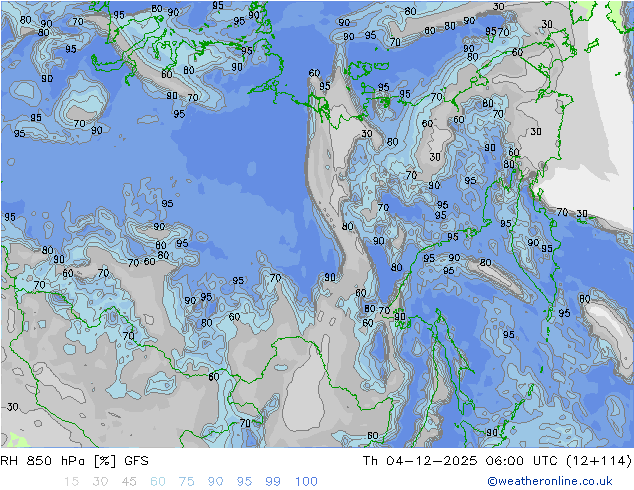Select the legend value 75

click(187, 481)
